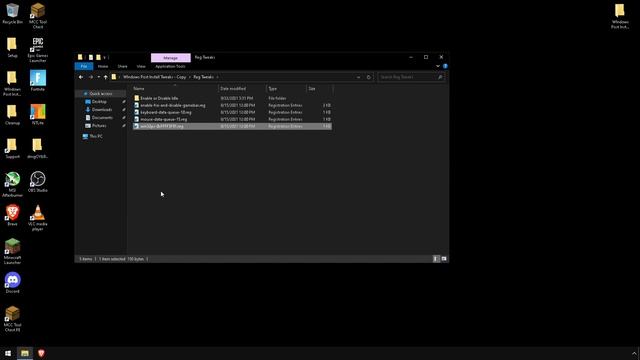Go up one folder level

tap(105, 77)
